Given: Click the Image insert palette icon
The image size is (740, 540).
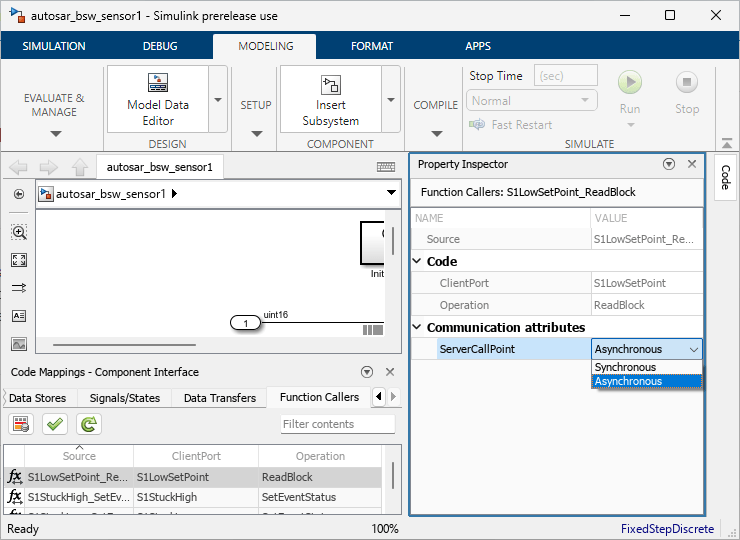Looking at the screenshot, I should pyautogui.click(x=19, y=344).
